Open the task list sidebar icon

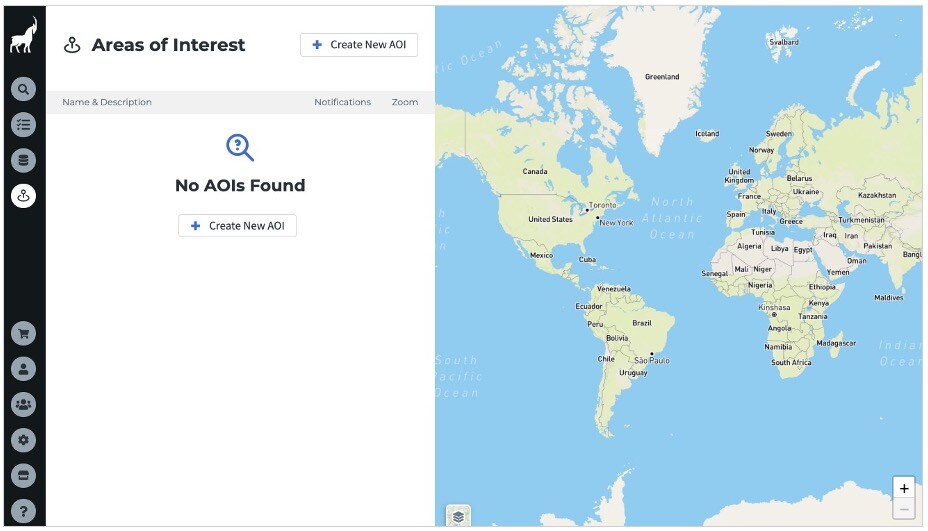tap(23, 125)
